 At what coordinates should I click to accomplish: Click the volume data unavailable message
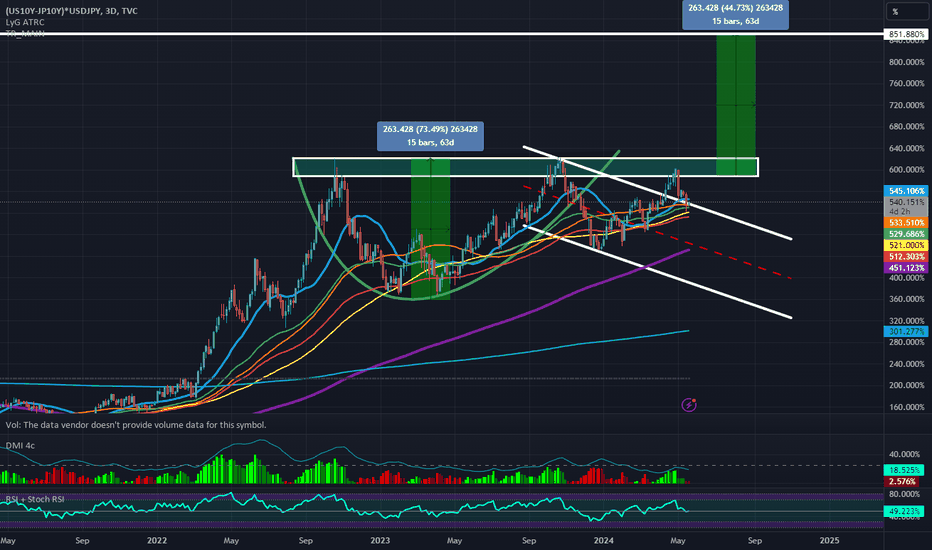[136, 425]
